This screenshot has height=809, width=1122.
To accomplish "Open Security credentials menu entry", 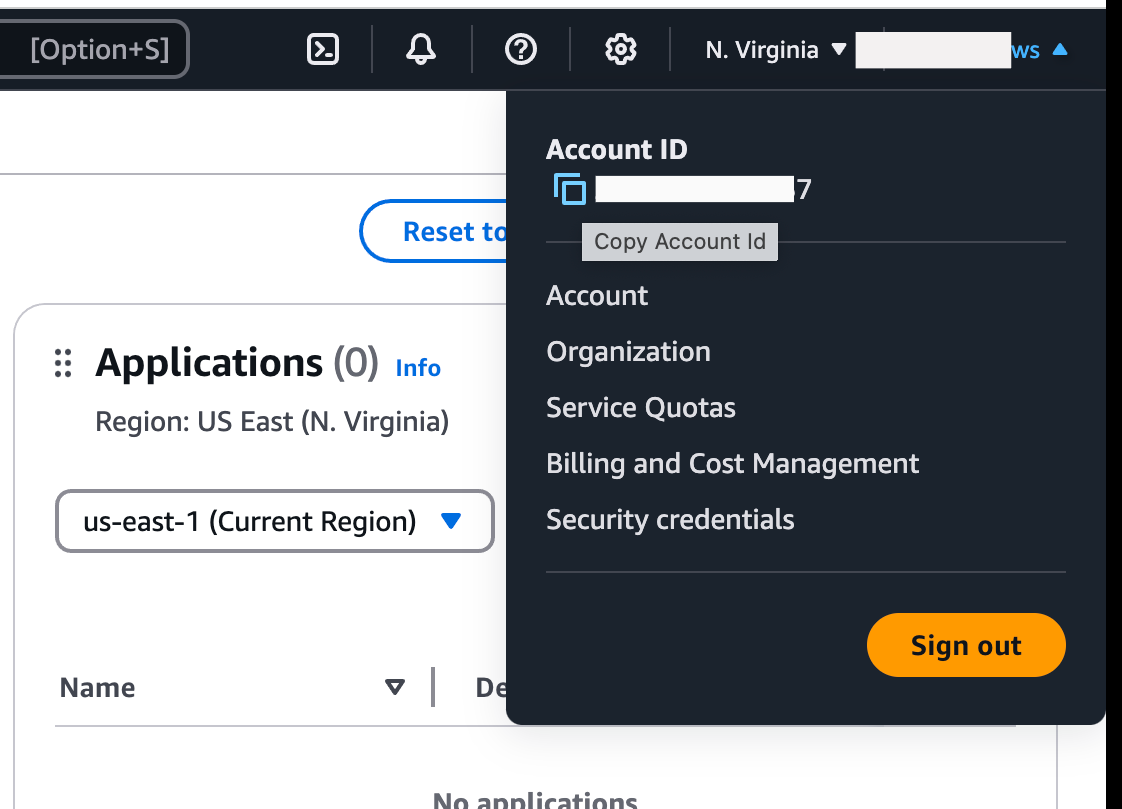I will click(670, 520).
